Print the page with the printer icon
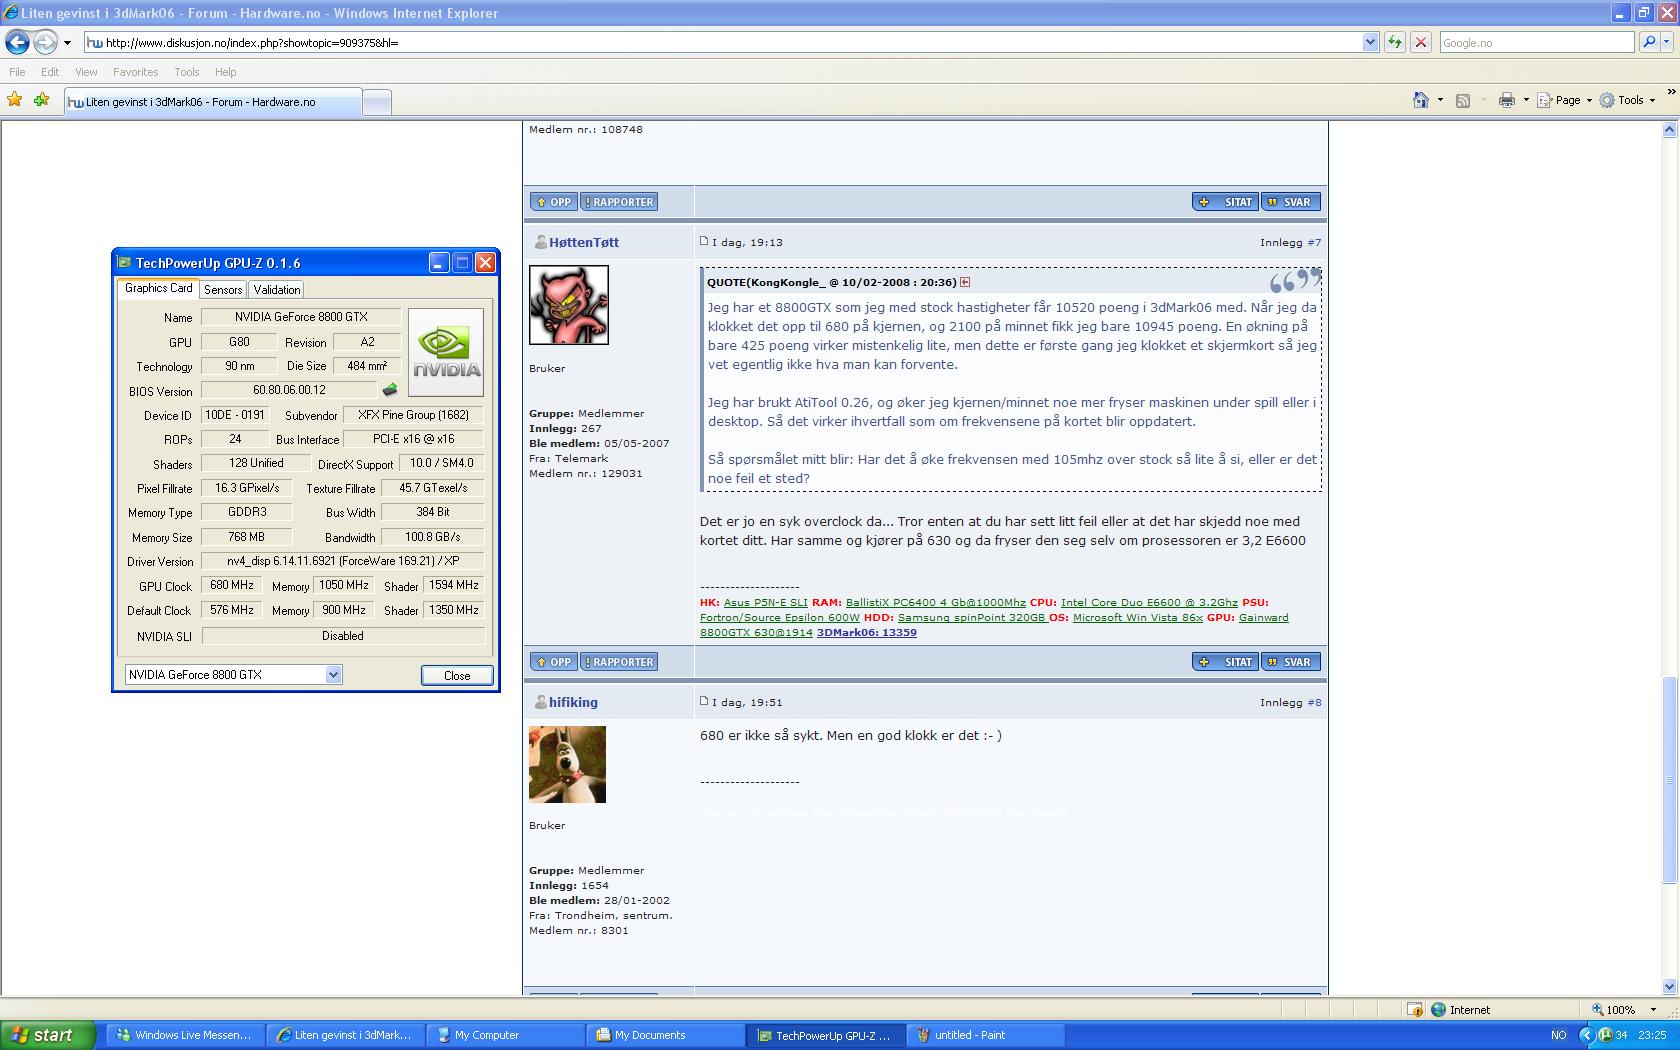 (x=1506, y=100)
